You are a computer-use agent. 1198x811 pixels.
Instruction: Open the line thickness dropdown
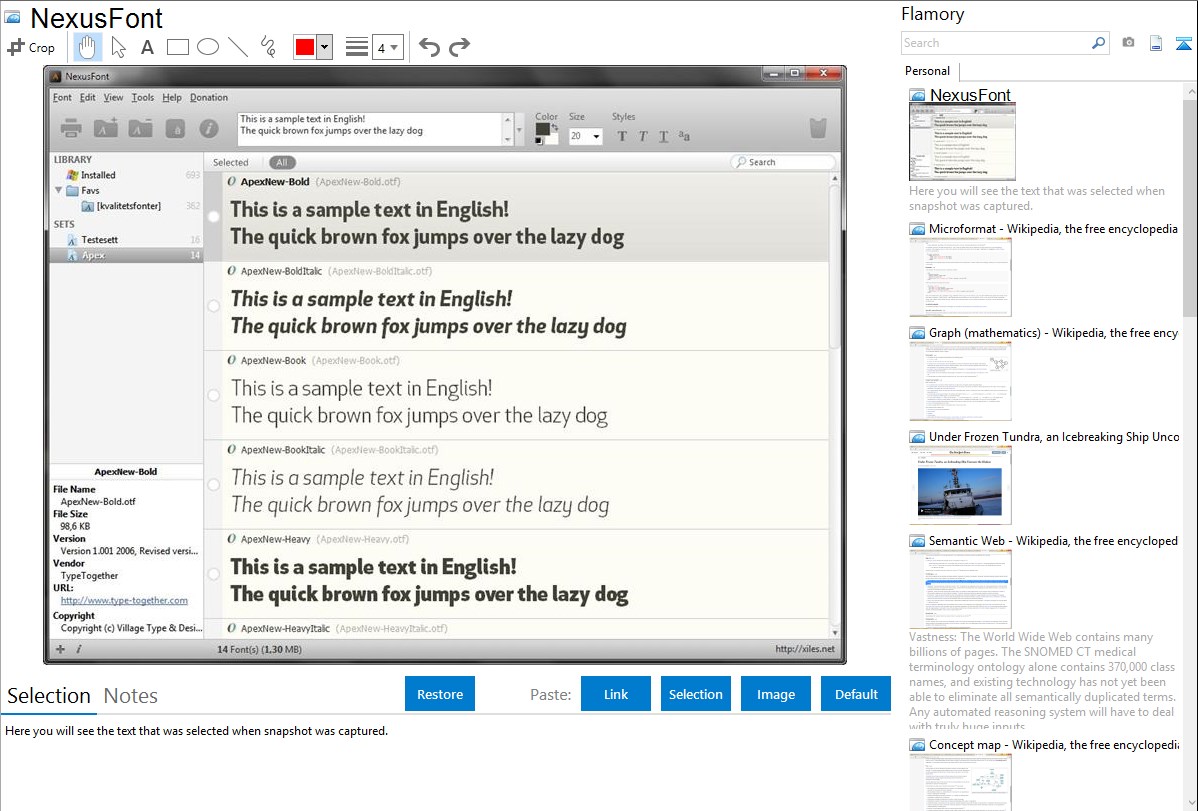click(x=387, y=47)
